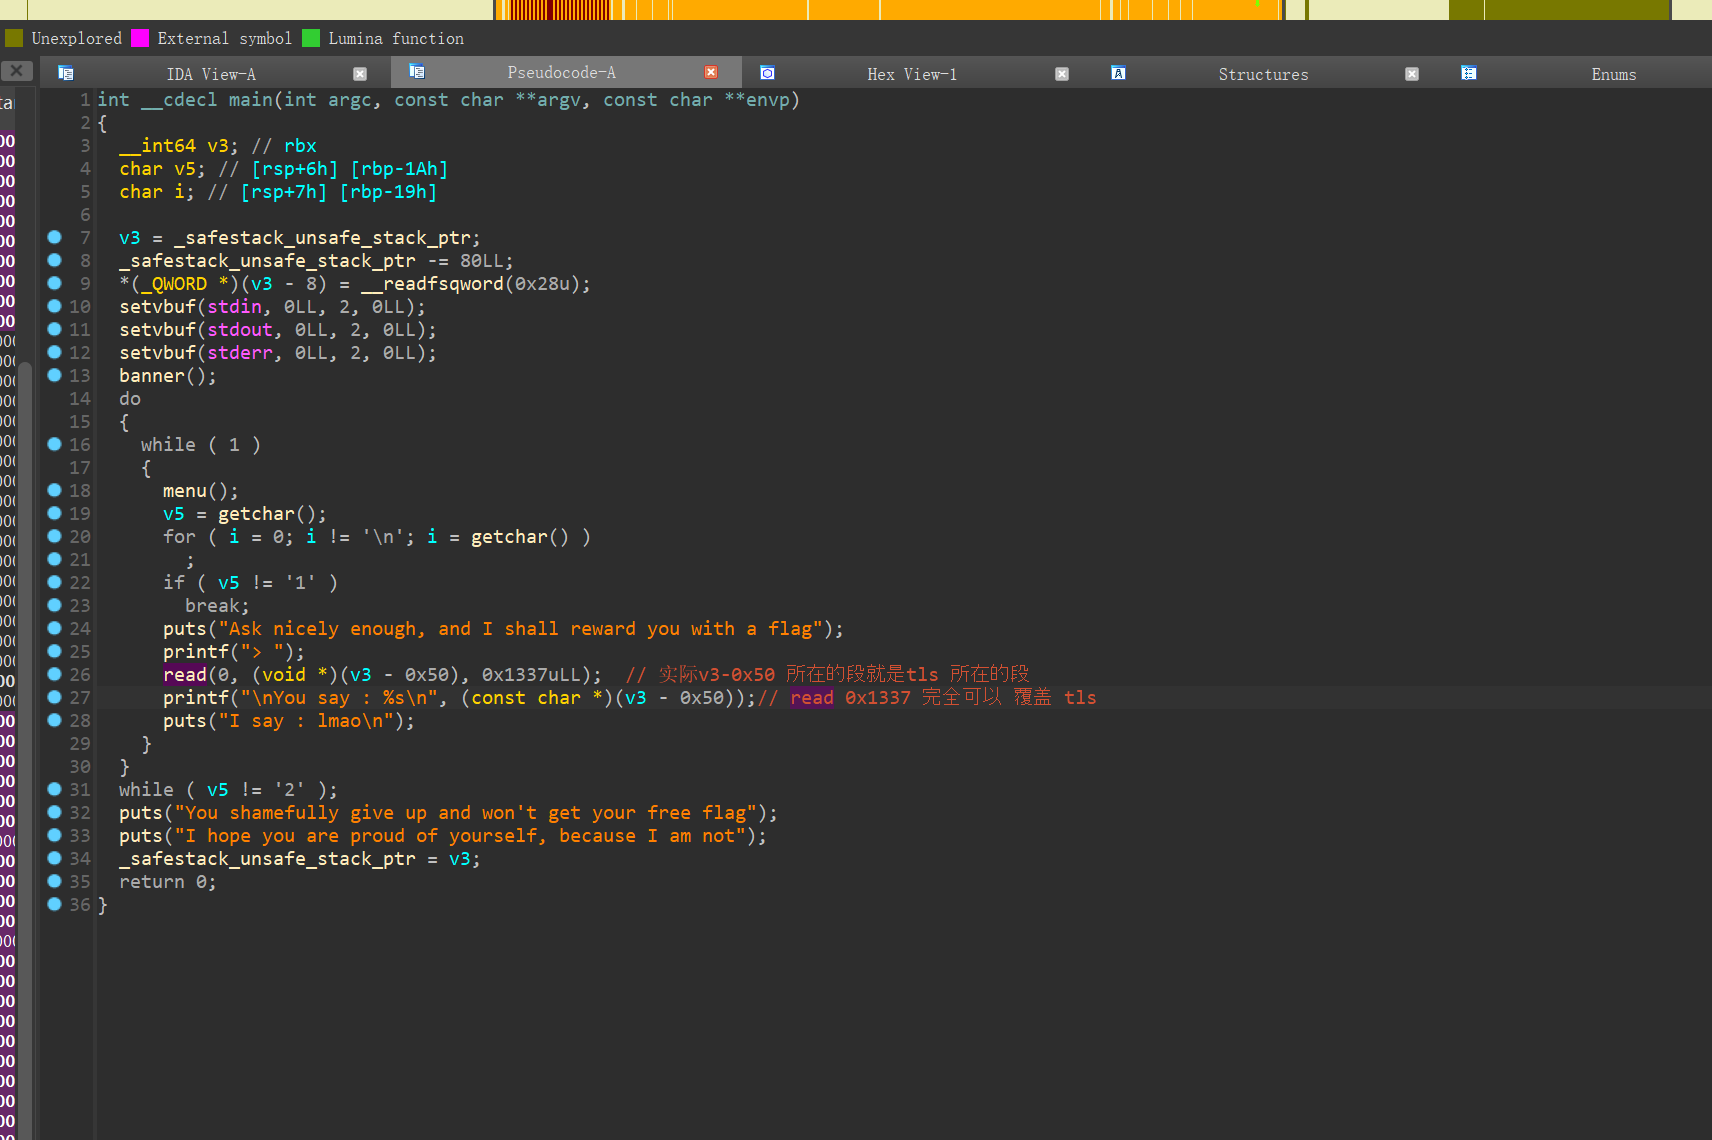Click the main function name in signature

251,100
